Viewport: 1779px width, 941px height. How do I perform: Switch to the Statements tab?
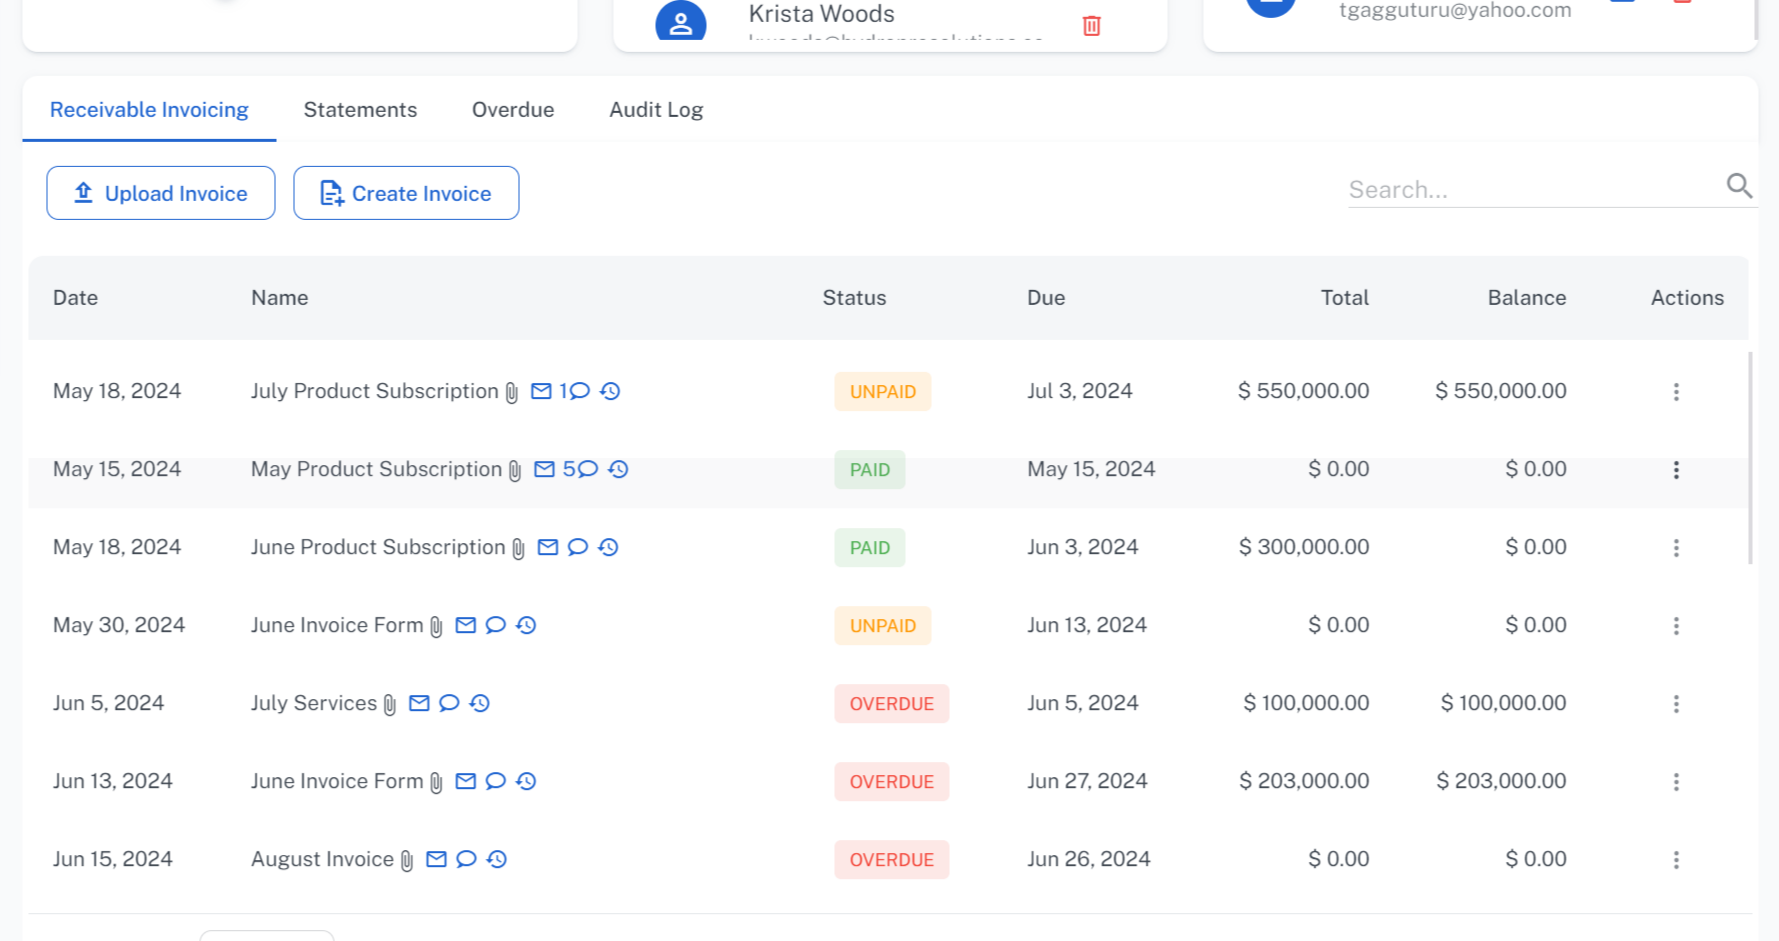(360, 110)
